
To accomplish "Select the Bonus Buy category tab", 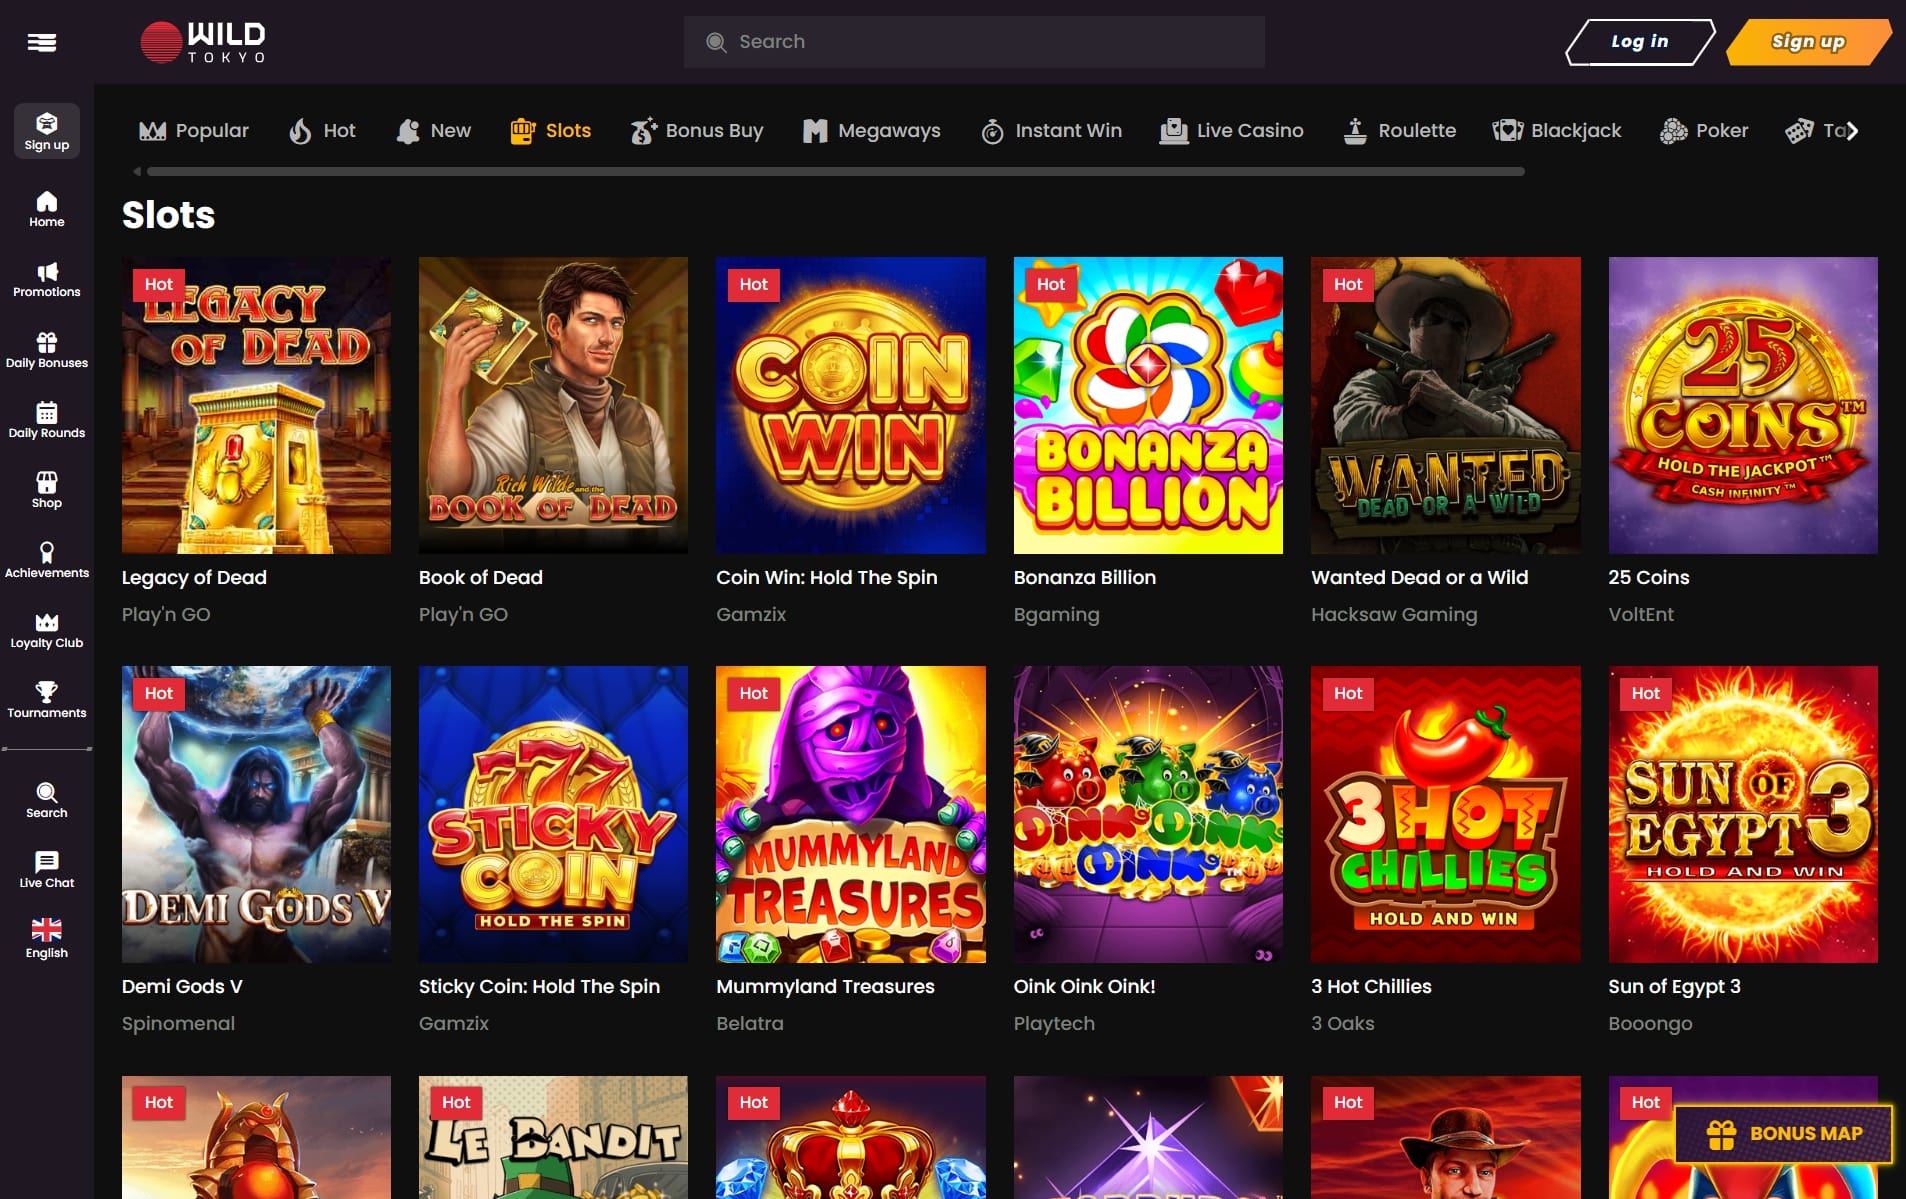I will (696, 130).
